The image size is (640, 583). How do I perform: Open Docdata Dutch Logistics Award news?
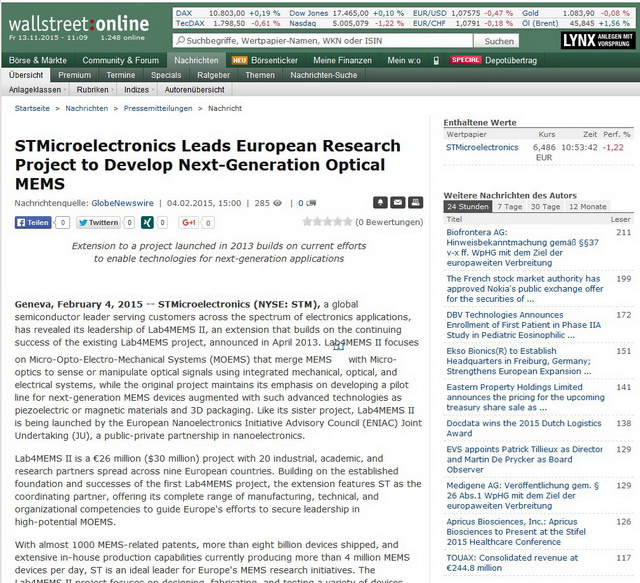(524, 428)
